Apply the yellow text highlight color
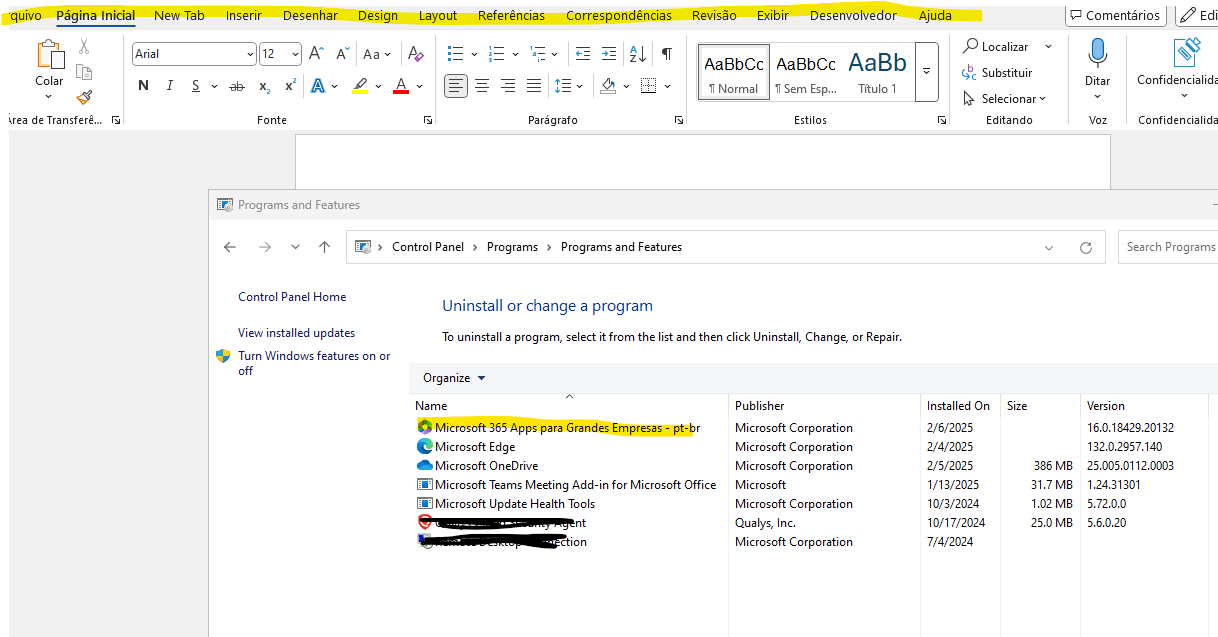The image size is (1218, 637). 360,86
